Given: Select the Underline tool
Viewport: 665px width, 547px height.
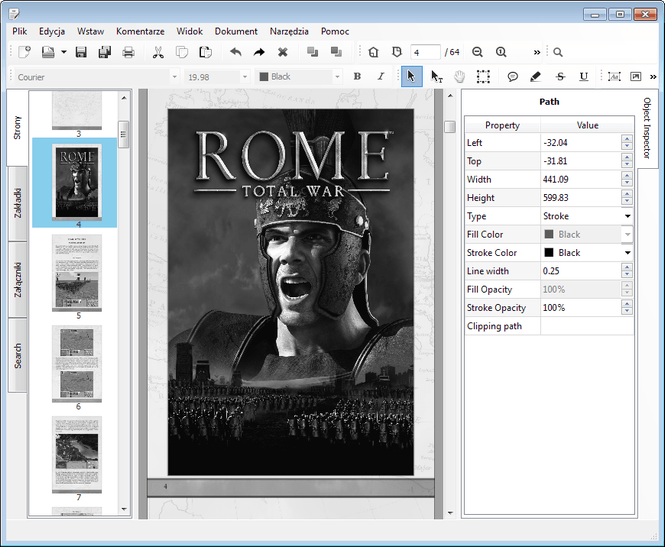Looking at the screenshot, I should (584, 76).
